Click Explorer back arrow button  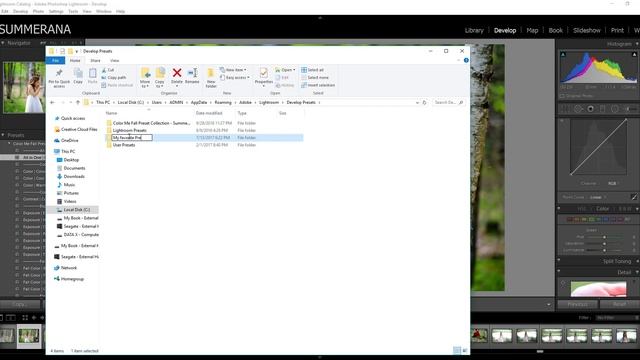52,102
